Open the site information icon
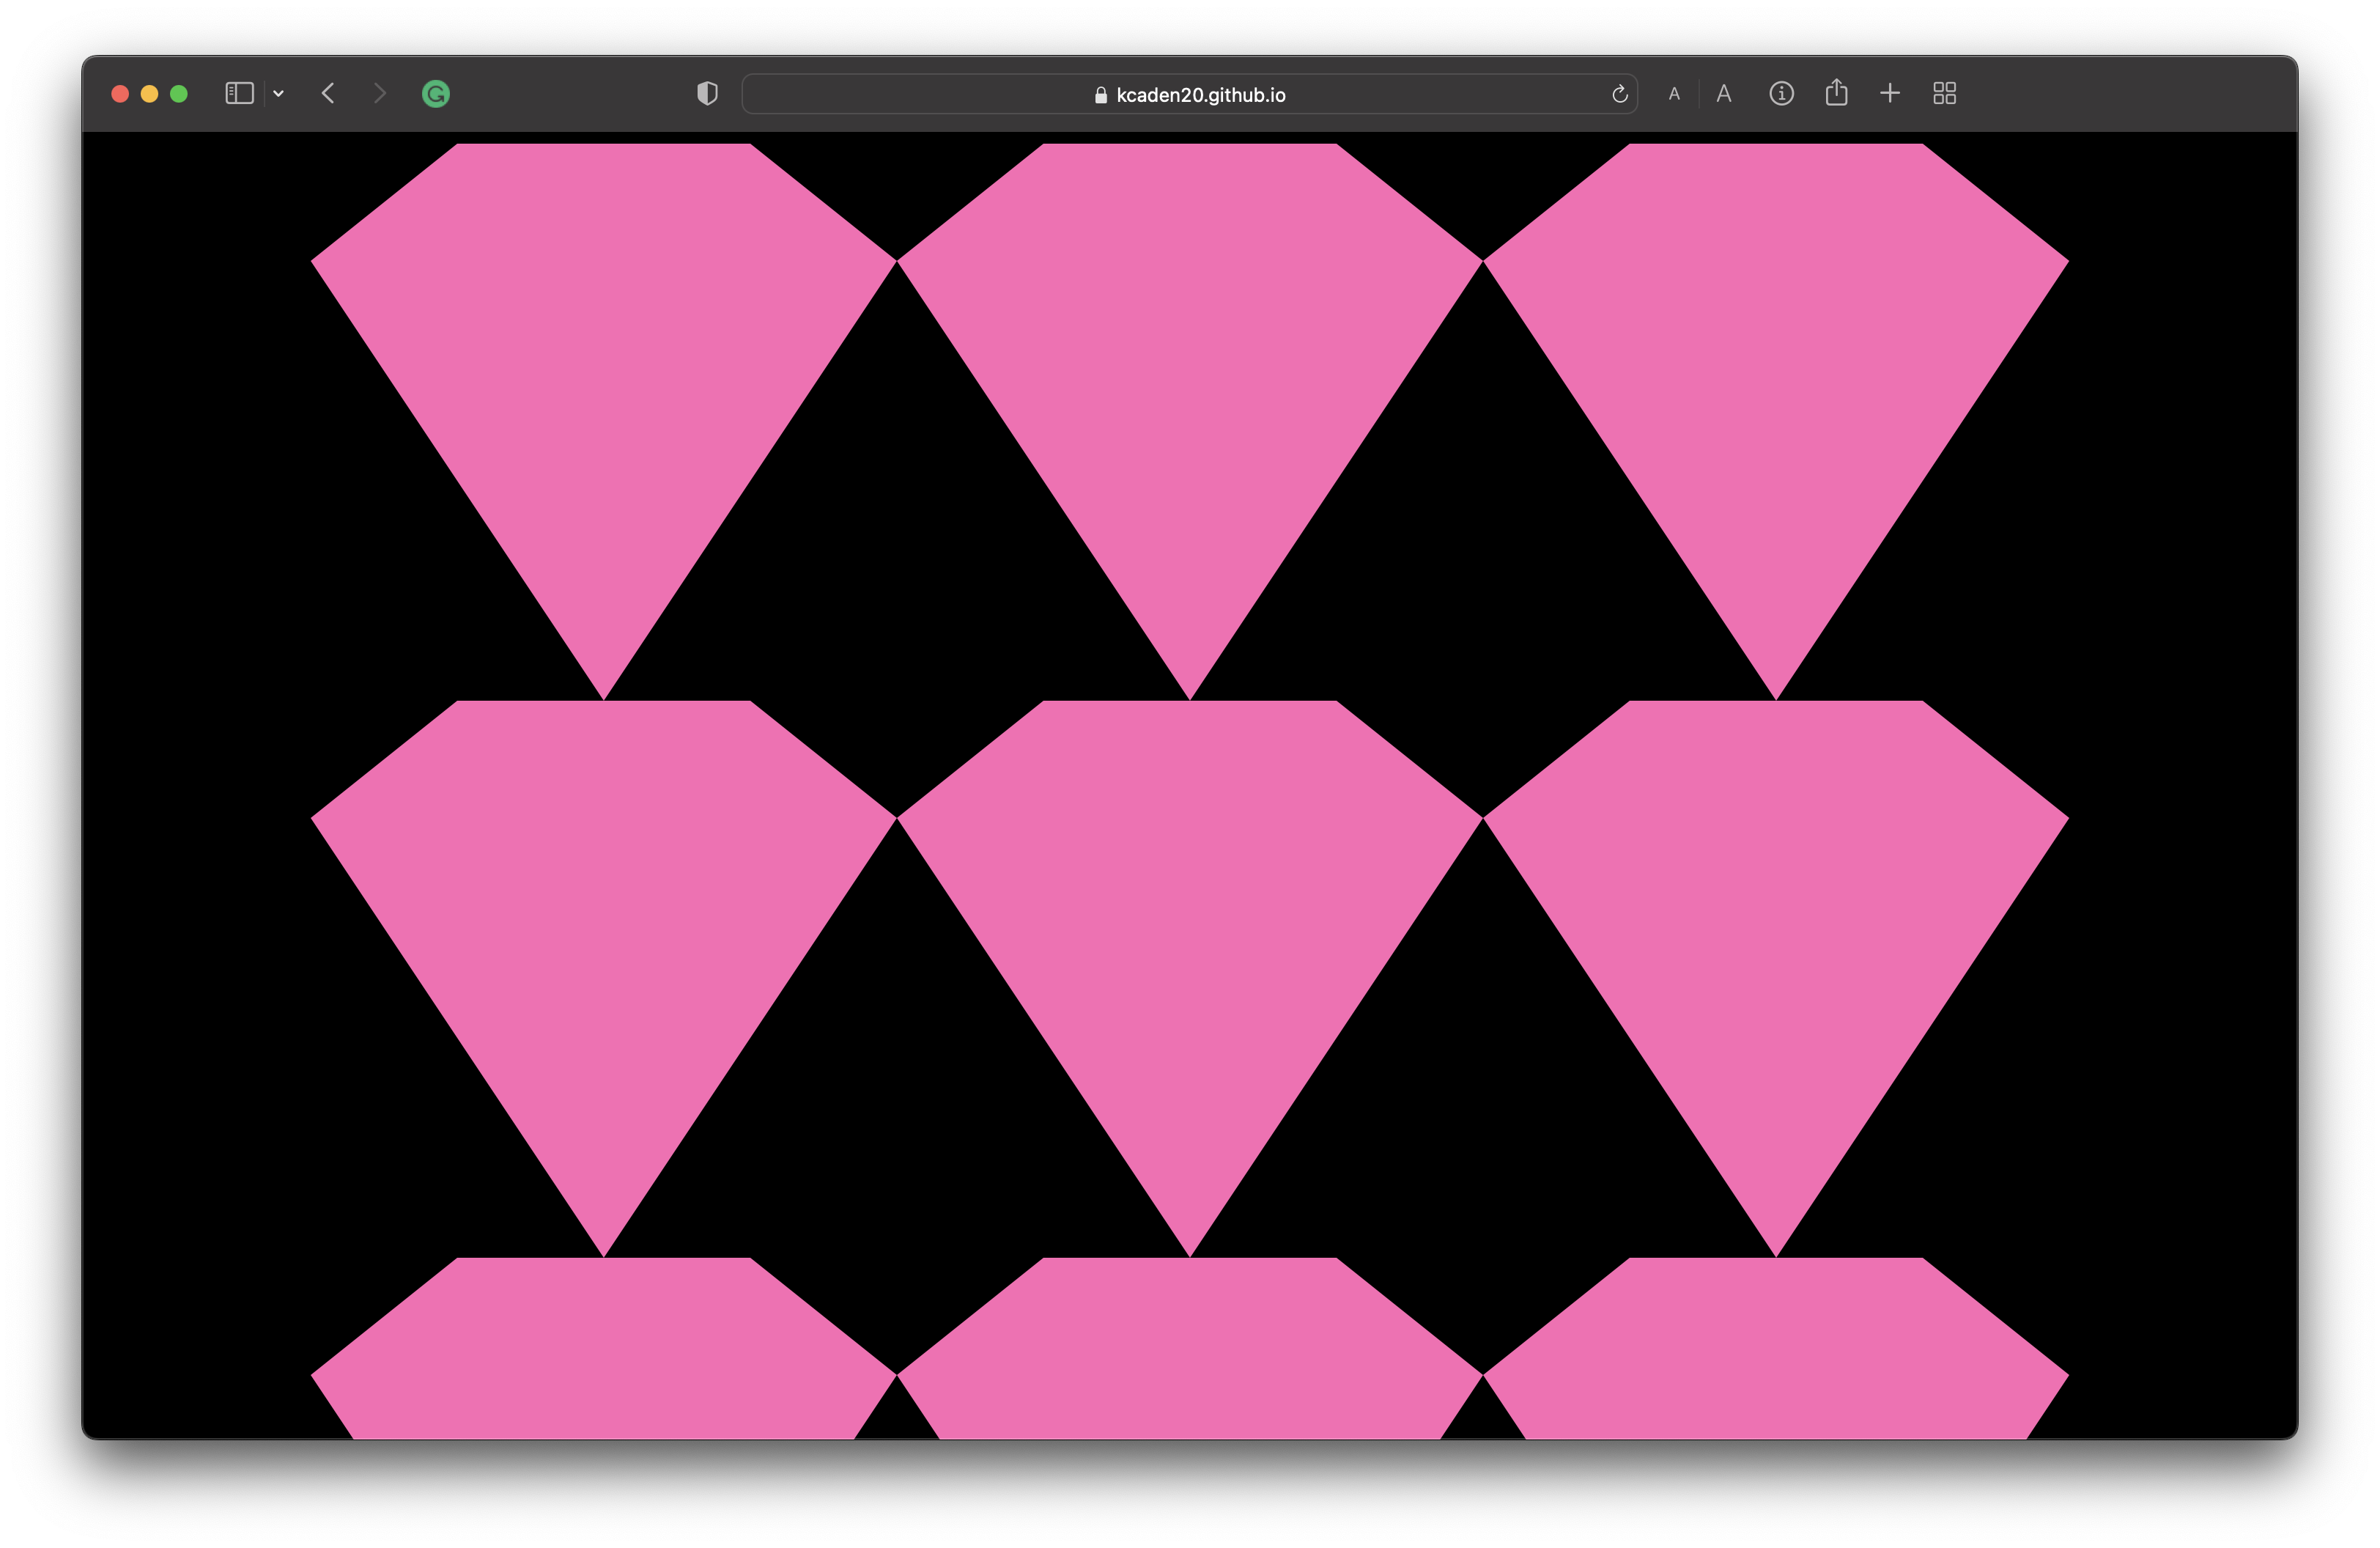 (x=1781, y=94)
